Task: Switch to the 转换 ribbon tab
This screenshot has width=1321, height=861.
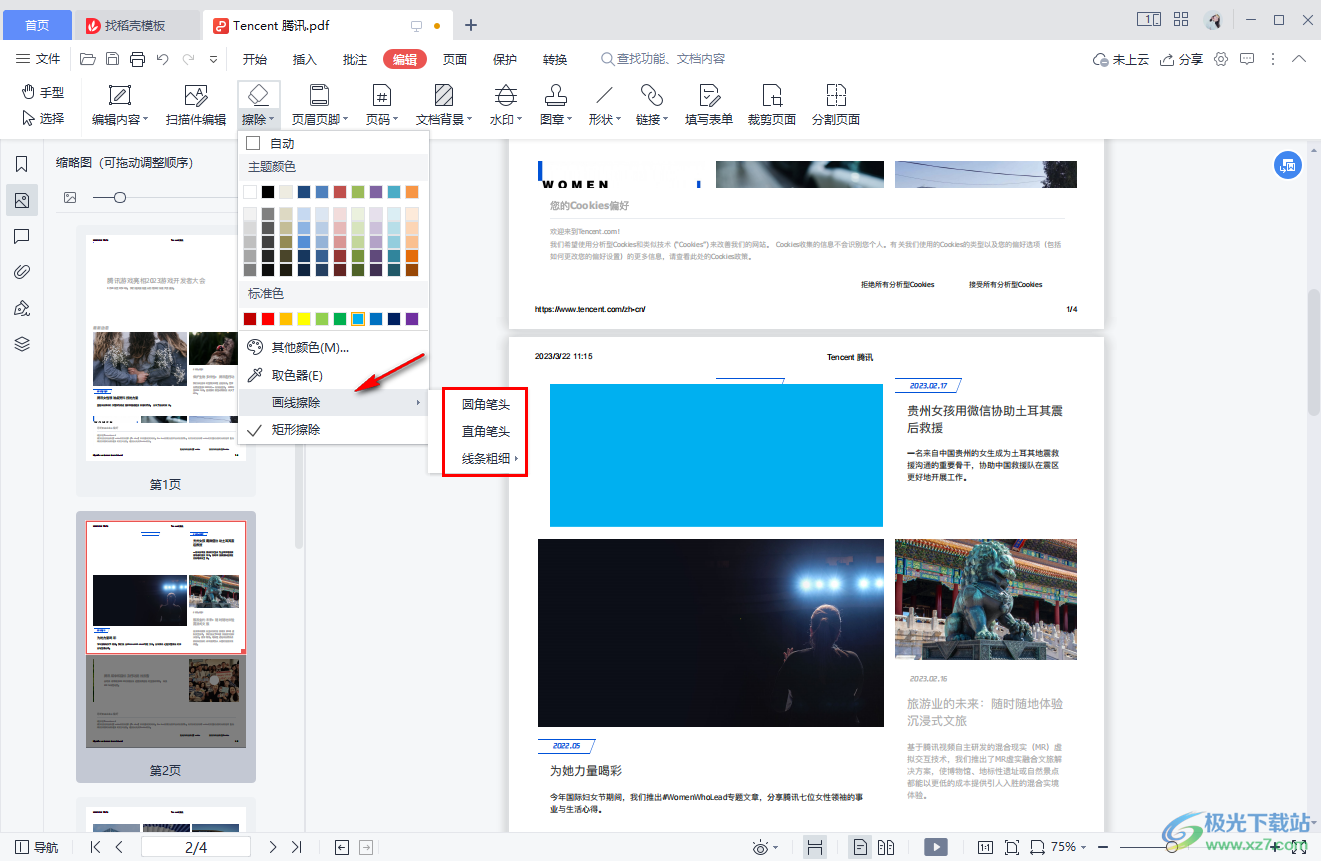Action: [555, 59]
